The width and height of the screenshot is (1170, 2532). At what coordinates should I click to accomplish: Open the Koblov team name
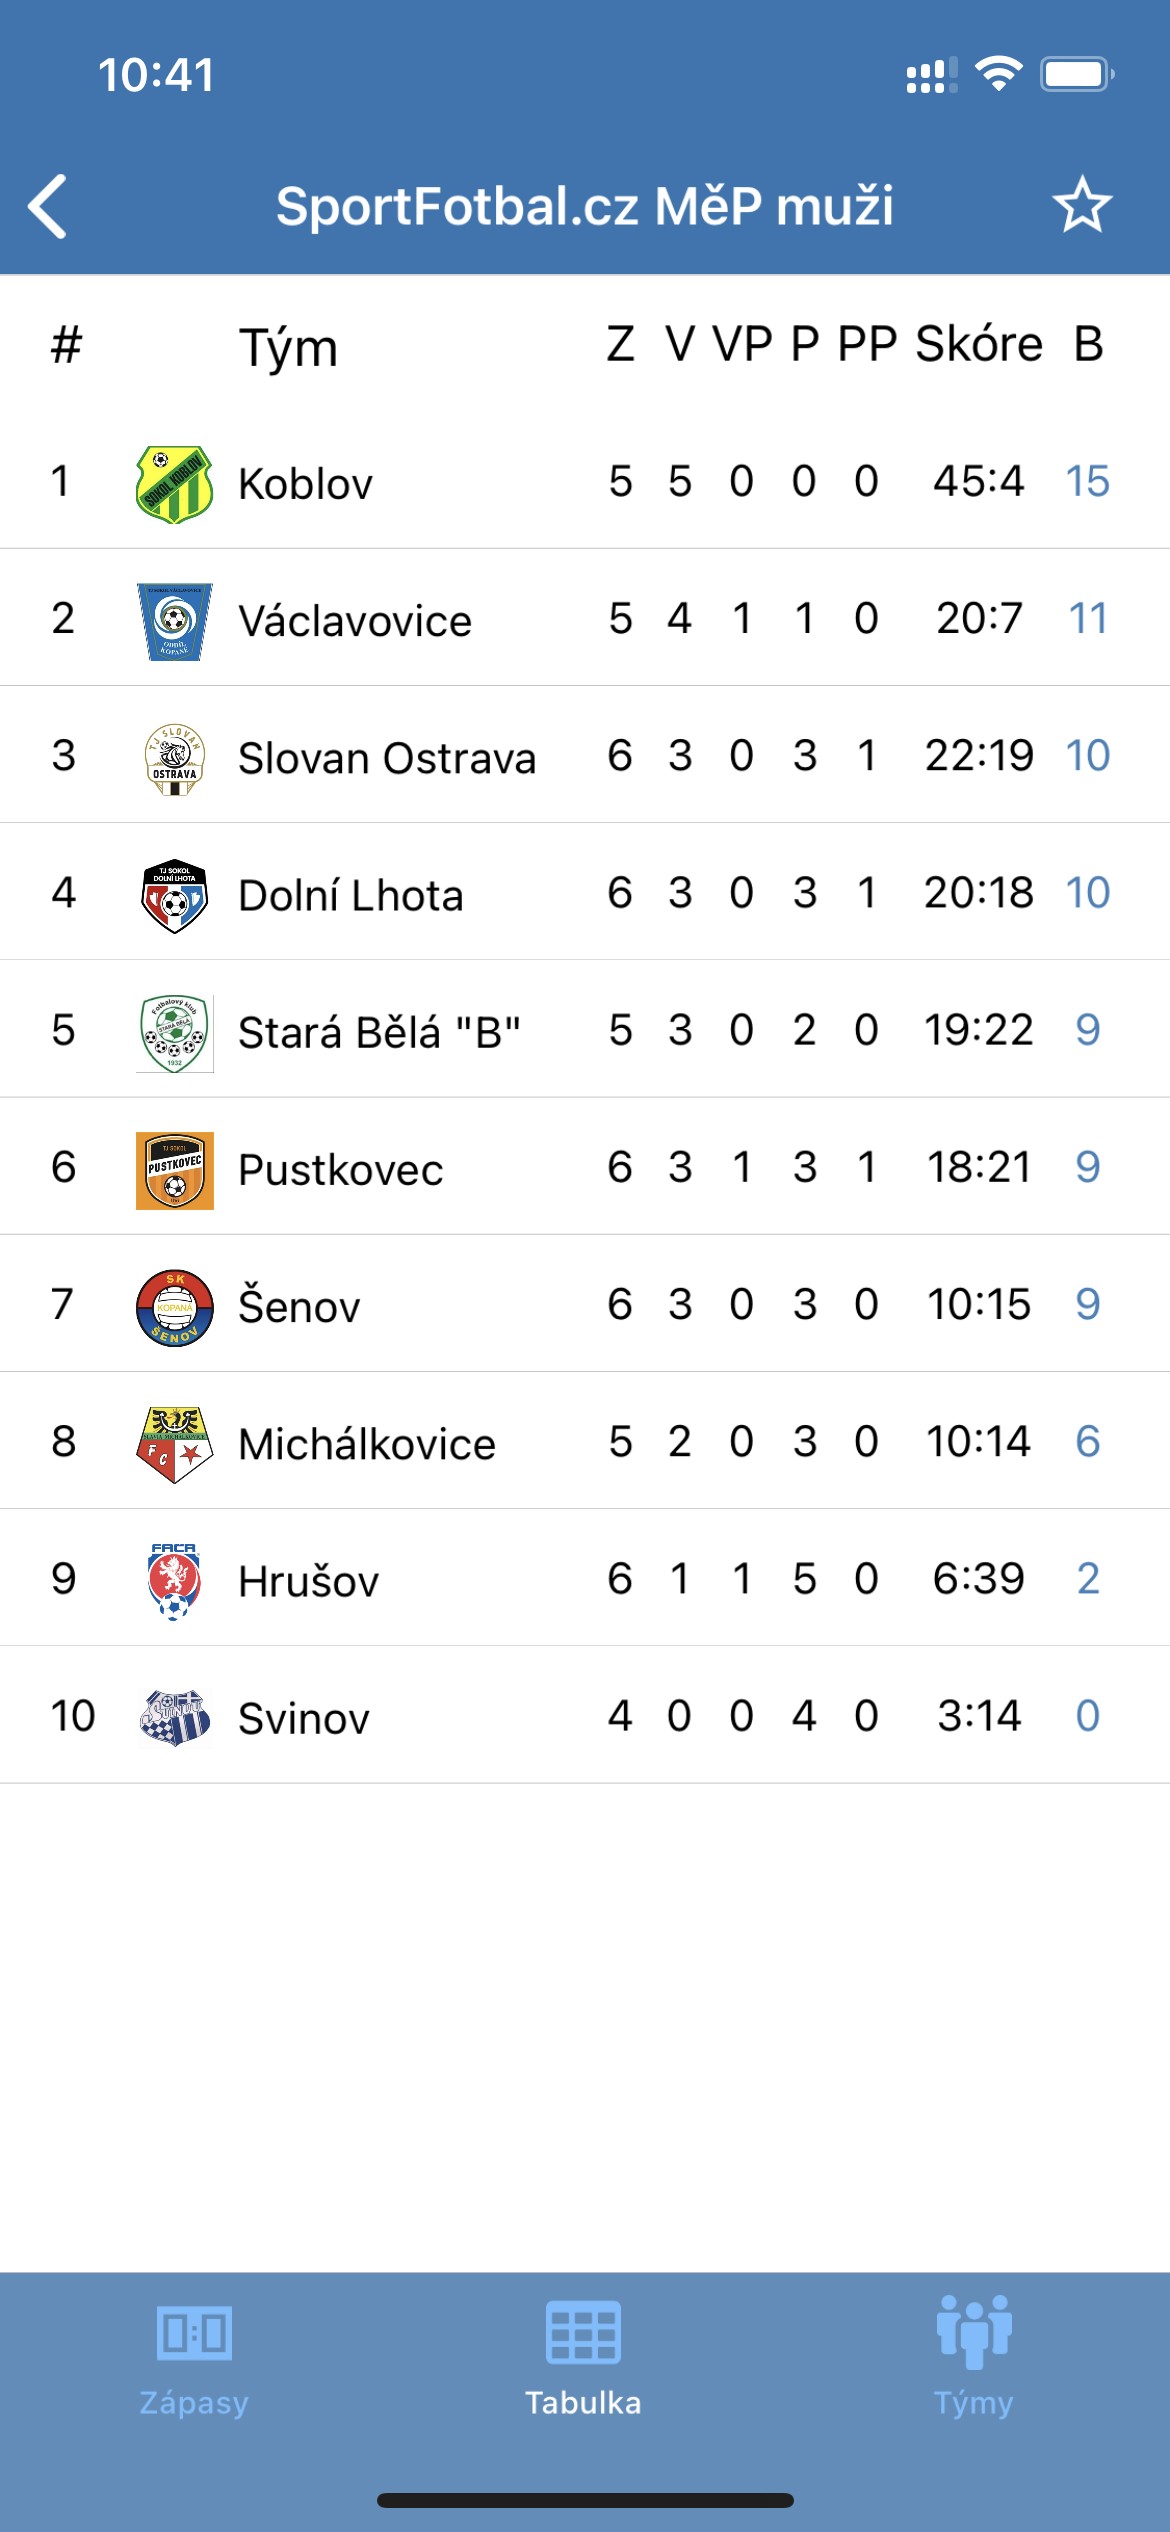[x=305, y=484]
